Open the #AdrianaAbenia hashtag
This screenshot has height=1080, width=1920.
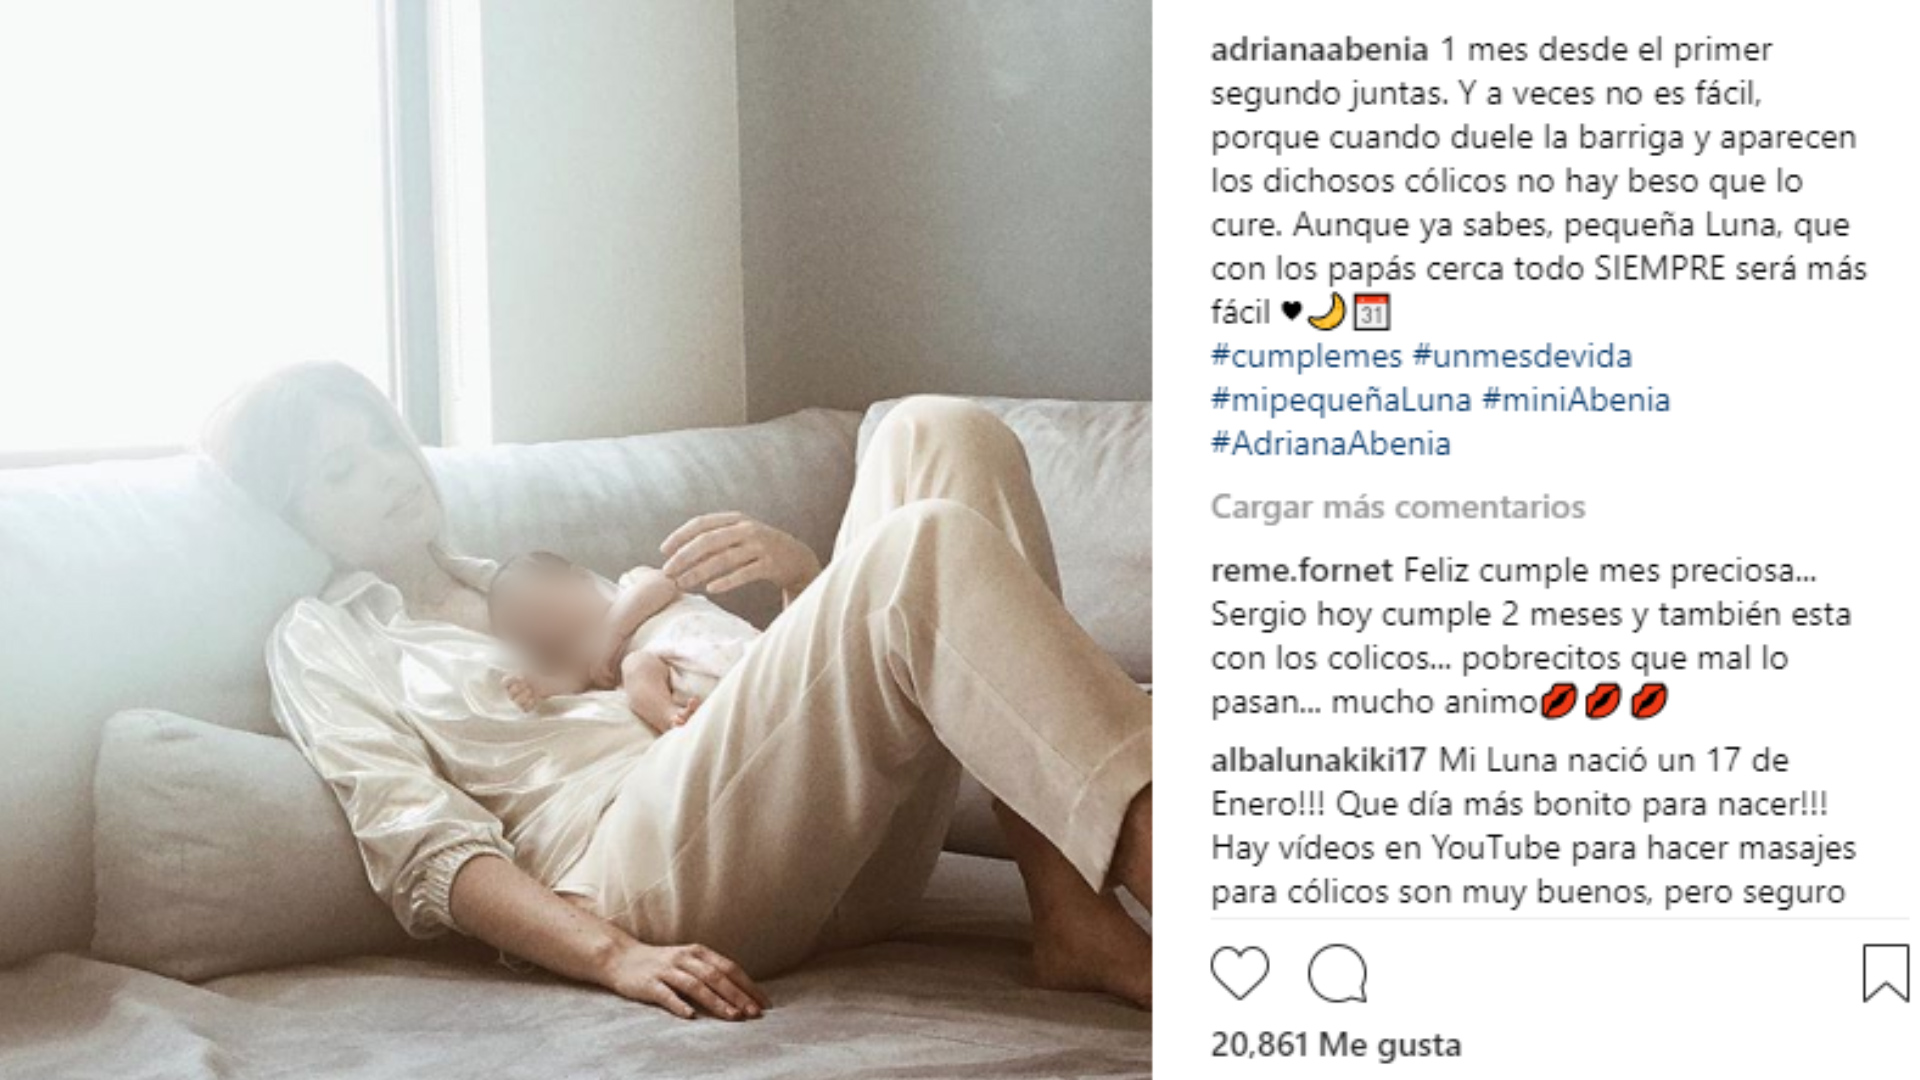point(1330,444)
